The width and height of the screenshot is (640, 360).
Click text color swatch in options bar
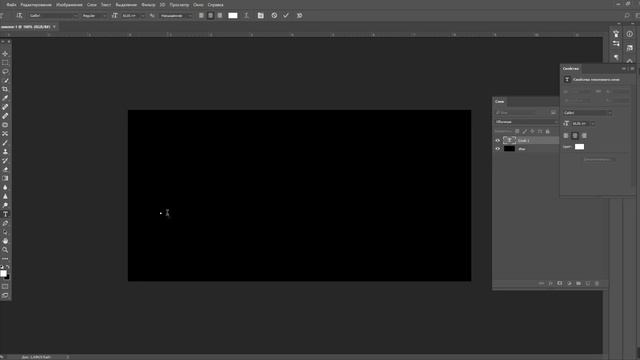[x=233, y=16]
